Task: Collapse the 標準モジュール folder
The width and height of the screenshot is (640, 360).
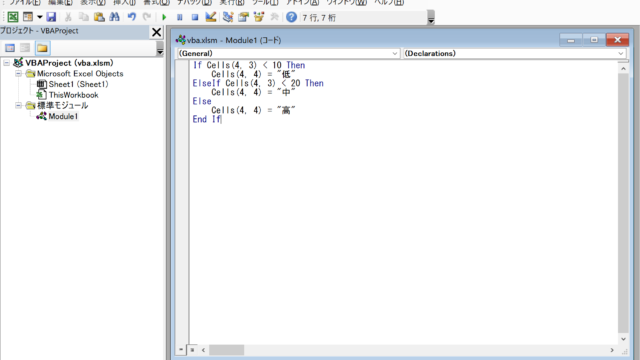Action: (18, 105)
